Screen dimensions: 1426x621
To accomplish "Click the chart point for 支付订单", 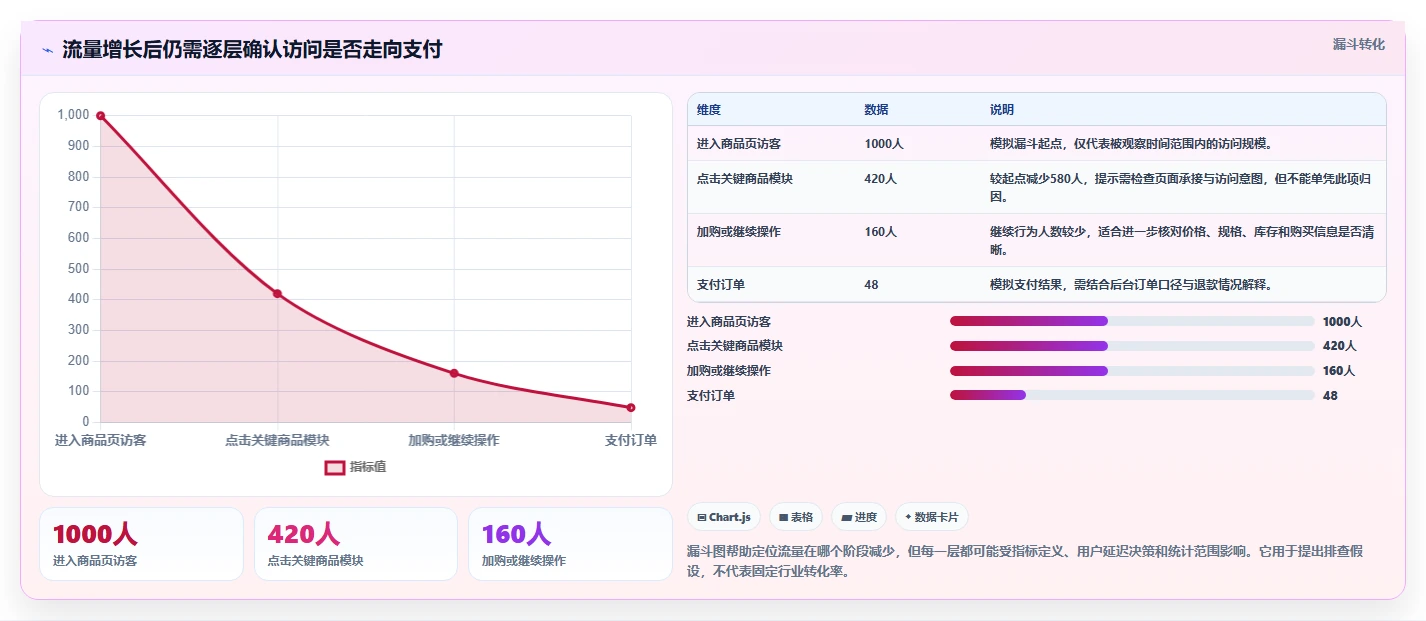I will tap(631, 407).
